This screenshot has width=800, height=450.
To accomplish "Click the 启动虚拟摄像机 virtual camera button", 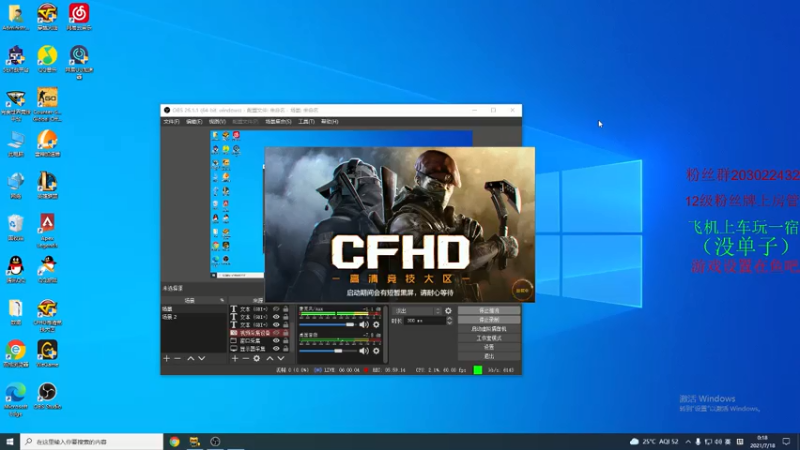I will 489,329.
